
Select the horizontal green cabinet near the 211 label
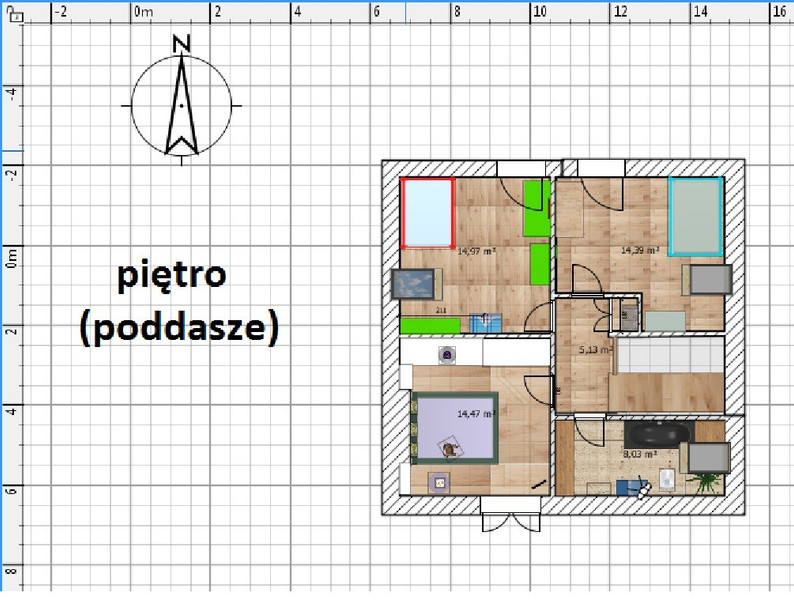(429, 325)
